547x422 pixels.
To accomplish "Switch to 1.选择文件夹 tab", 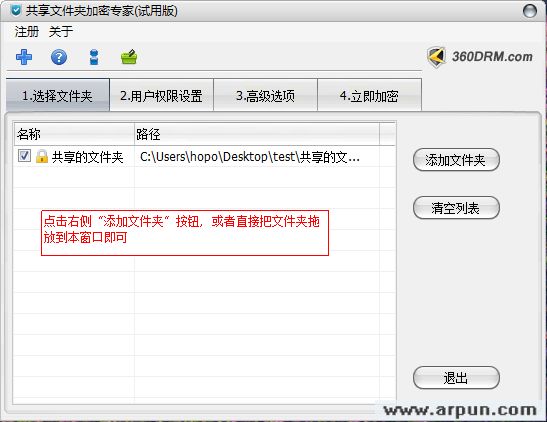I will (x=58, y=95).
